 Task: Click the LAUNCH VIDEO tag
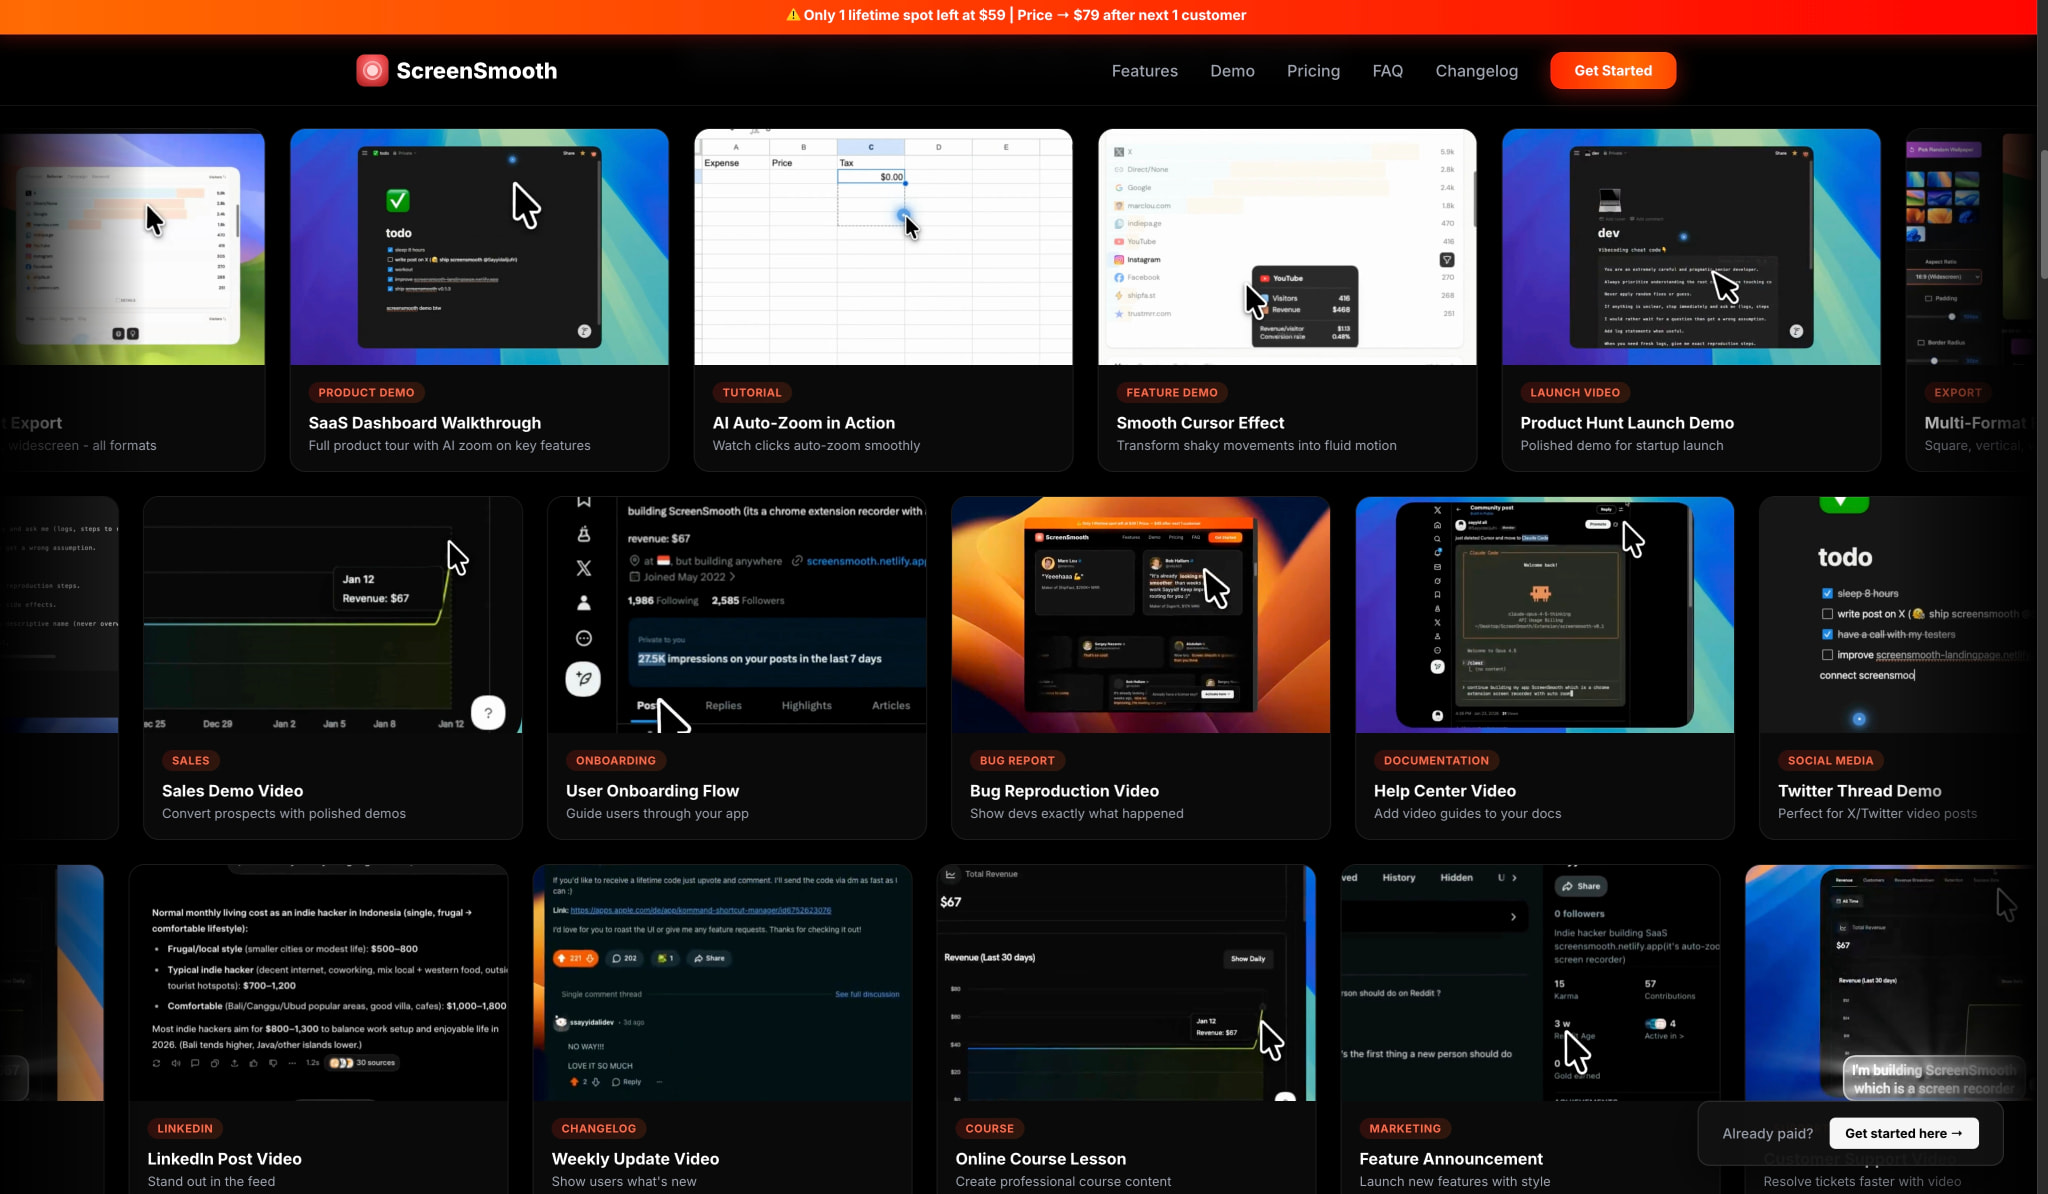[1575, 392]
